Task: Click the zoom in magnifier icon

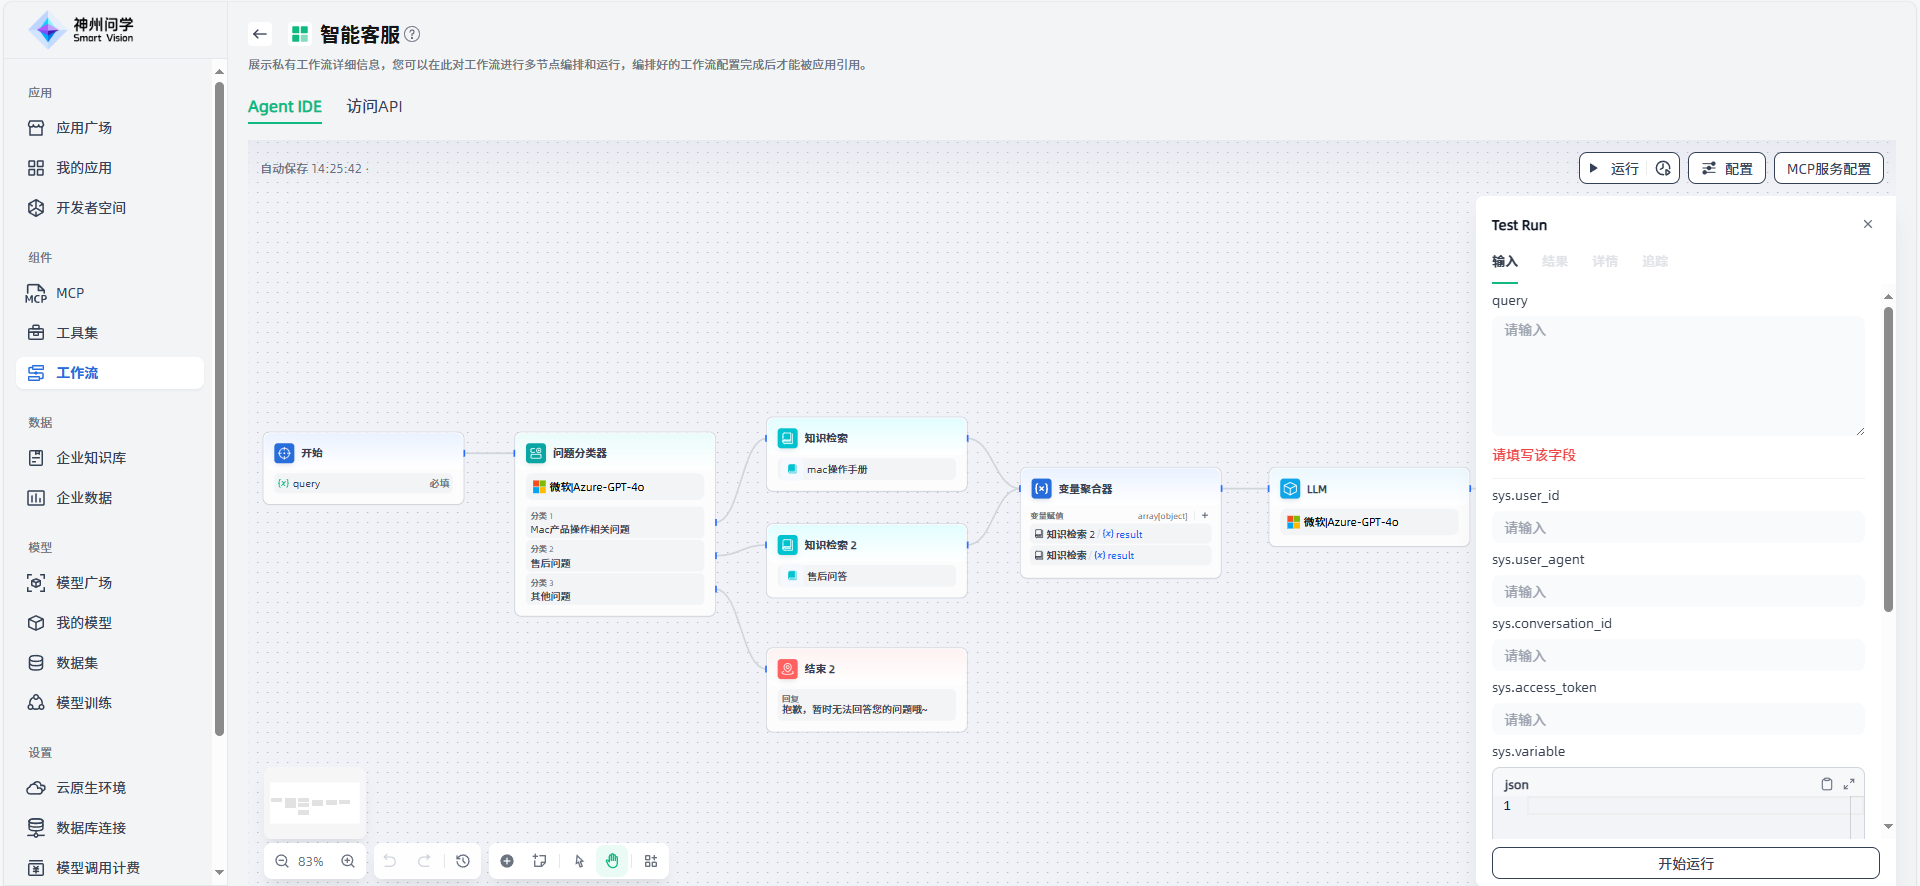Action: [348, 861]
